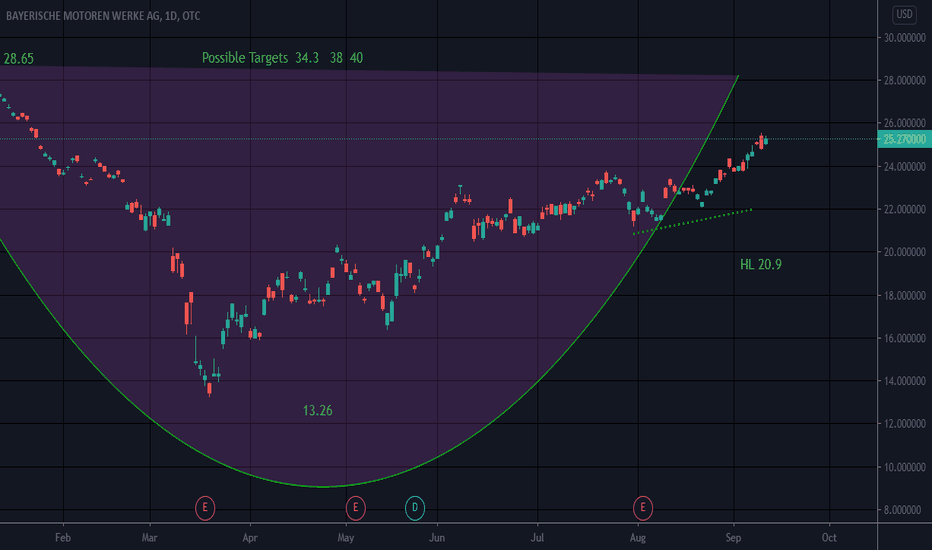
Task: Click the Jun label on time axis
Action: pyautogui.click(x=437, y=538)
